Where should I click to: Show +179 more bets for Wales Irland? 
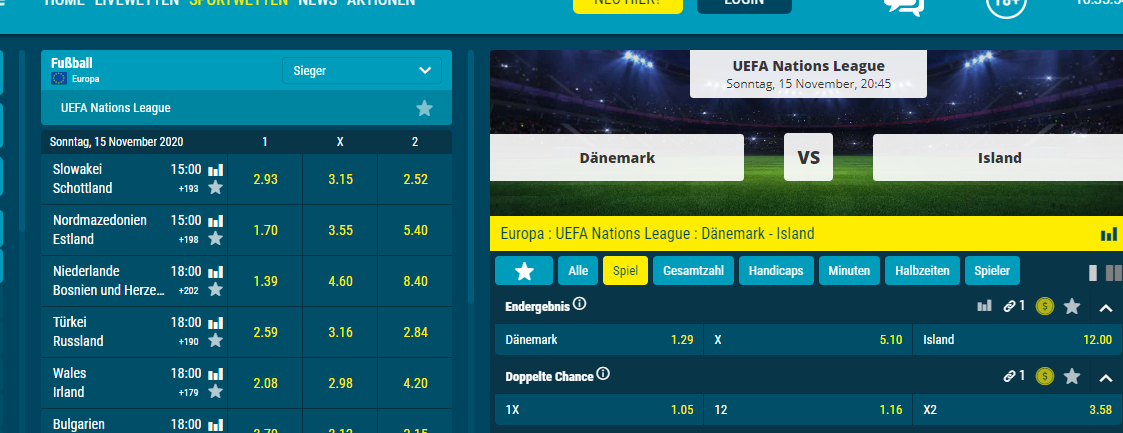(188, 392)
